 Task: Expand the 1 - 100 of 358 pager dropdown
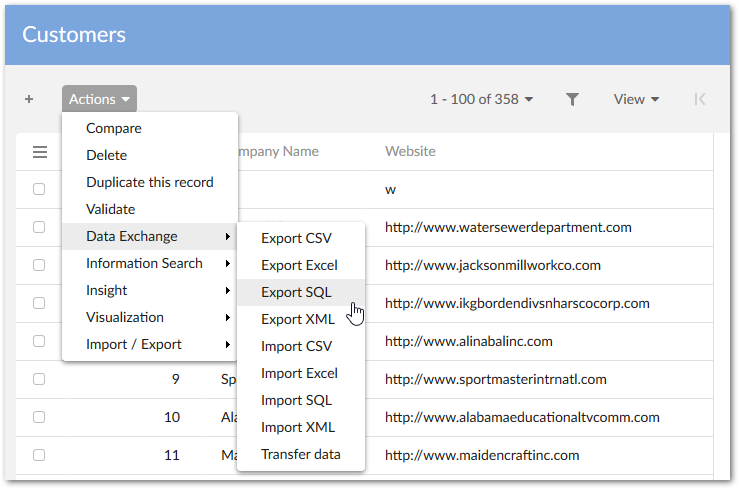(x=481, y=99)
